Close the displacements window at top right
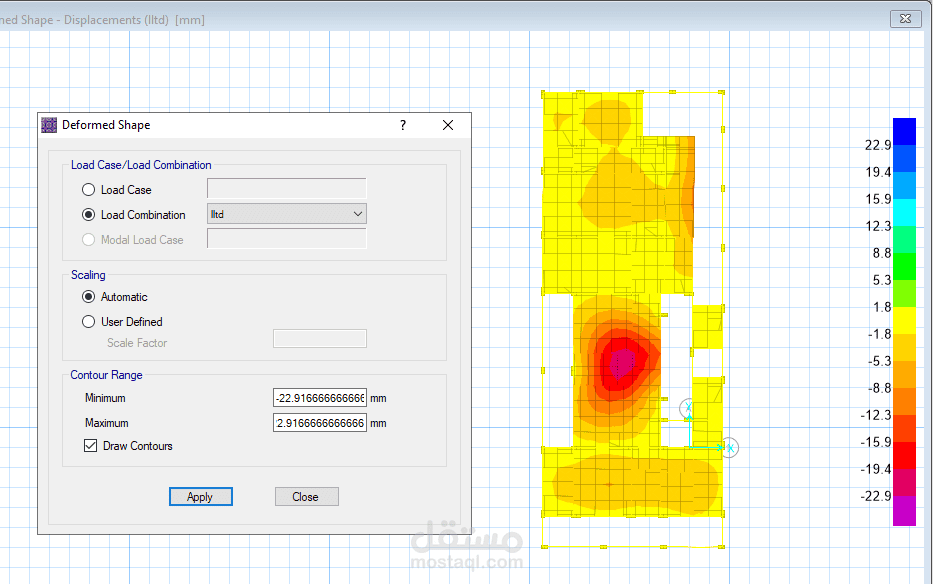 [905, 18]
